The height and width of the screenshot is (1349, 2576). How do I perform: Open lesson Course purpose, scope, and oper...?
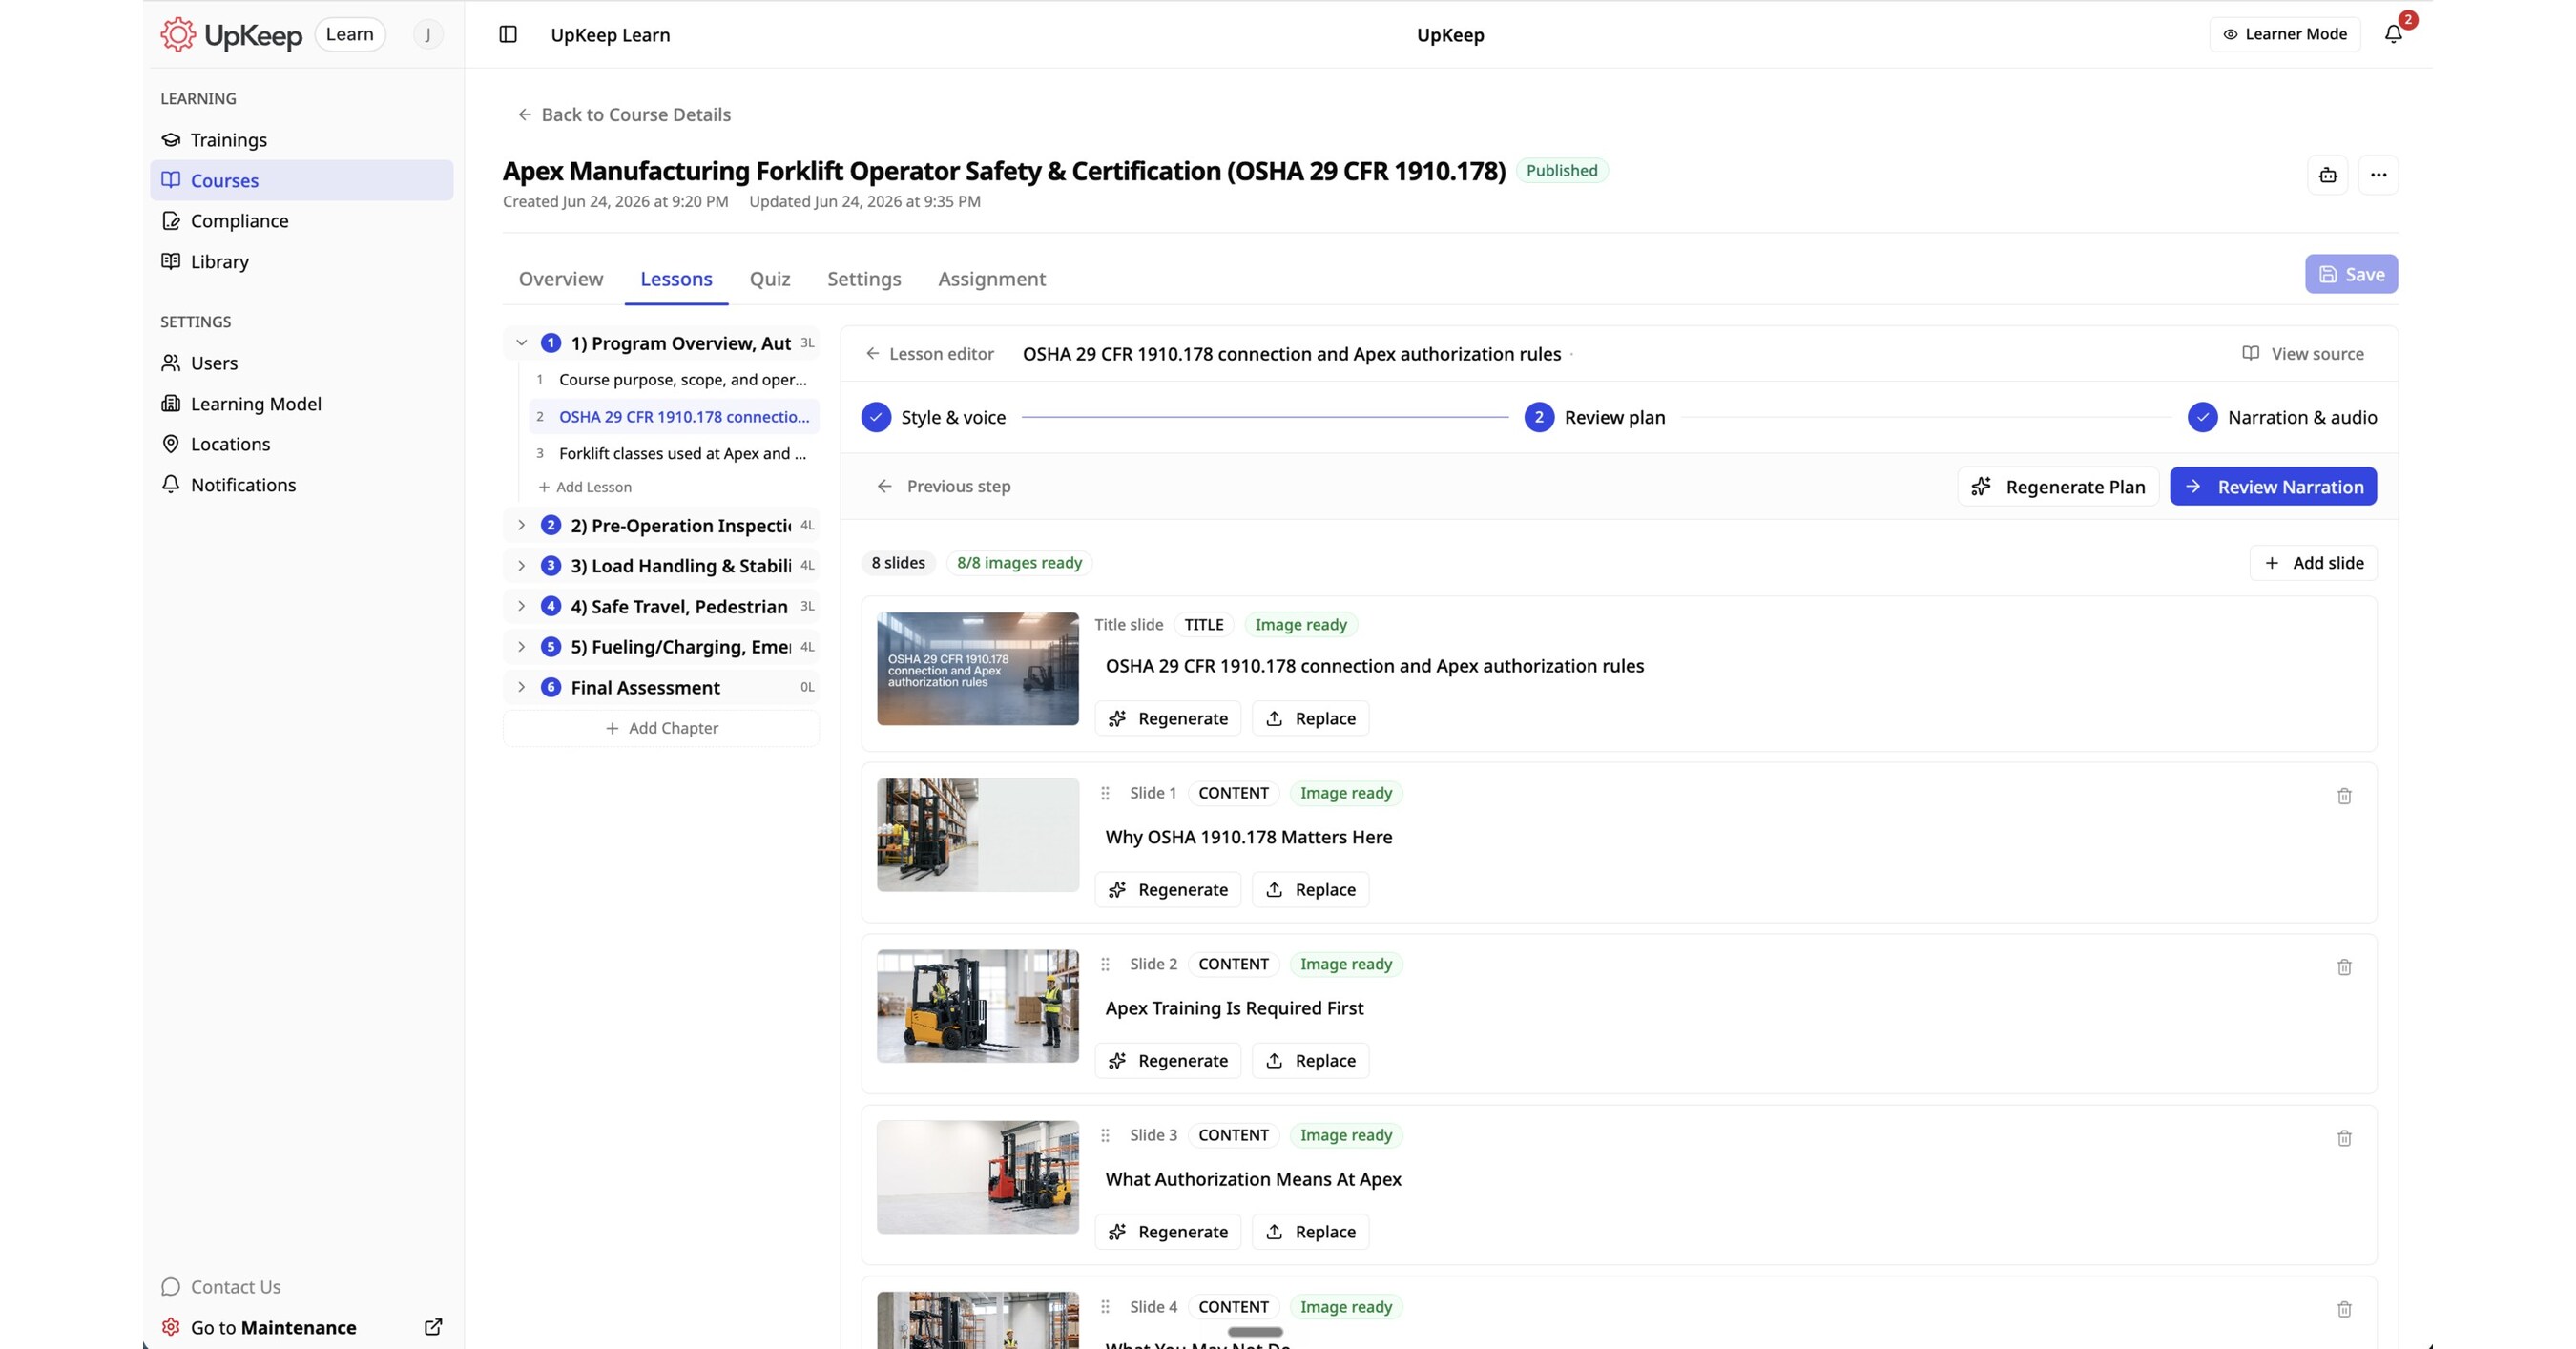(x=674, y=380)
